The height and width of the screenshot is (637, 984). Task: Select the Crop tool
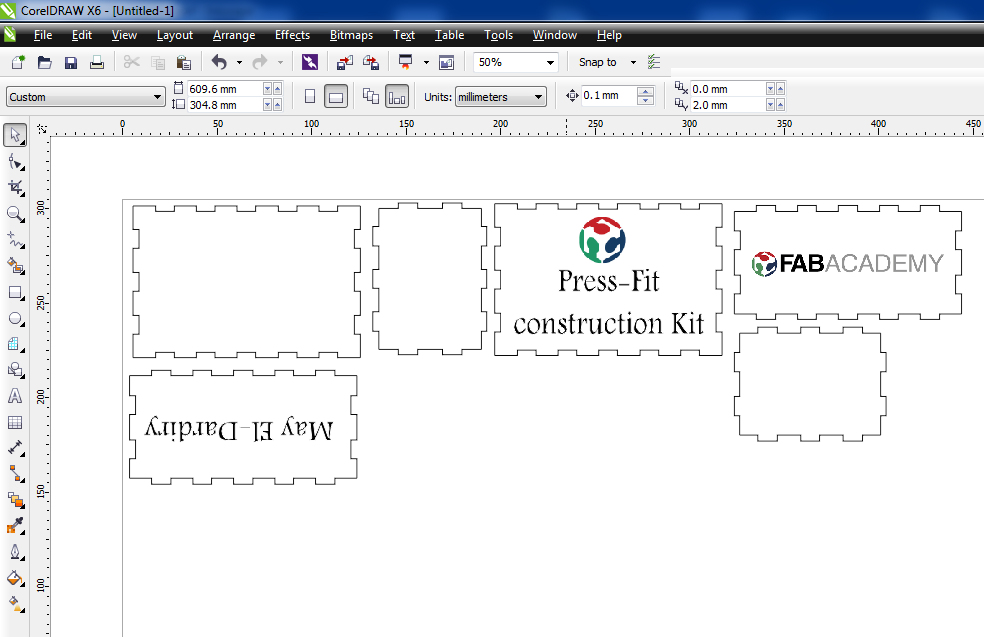click(x=15, y=188)
